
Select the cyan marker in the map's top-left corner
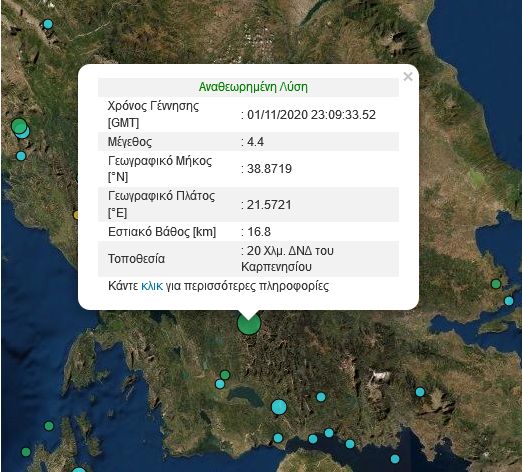48,24
